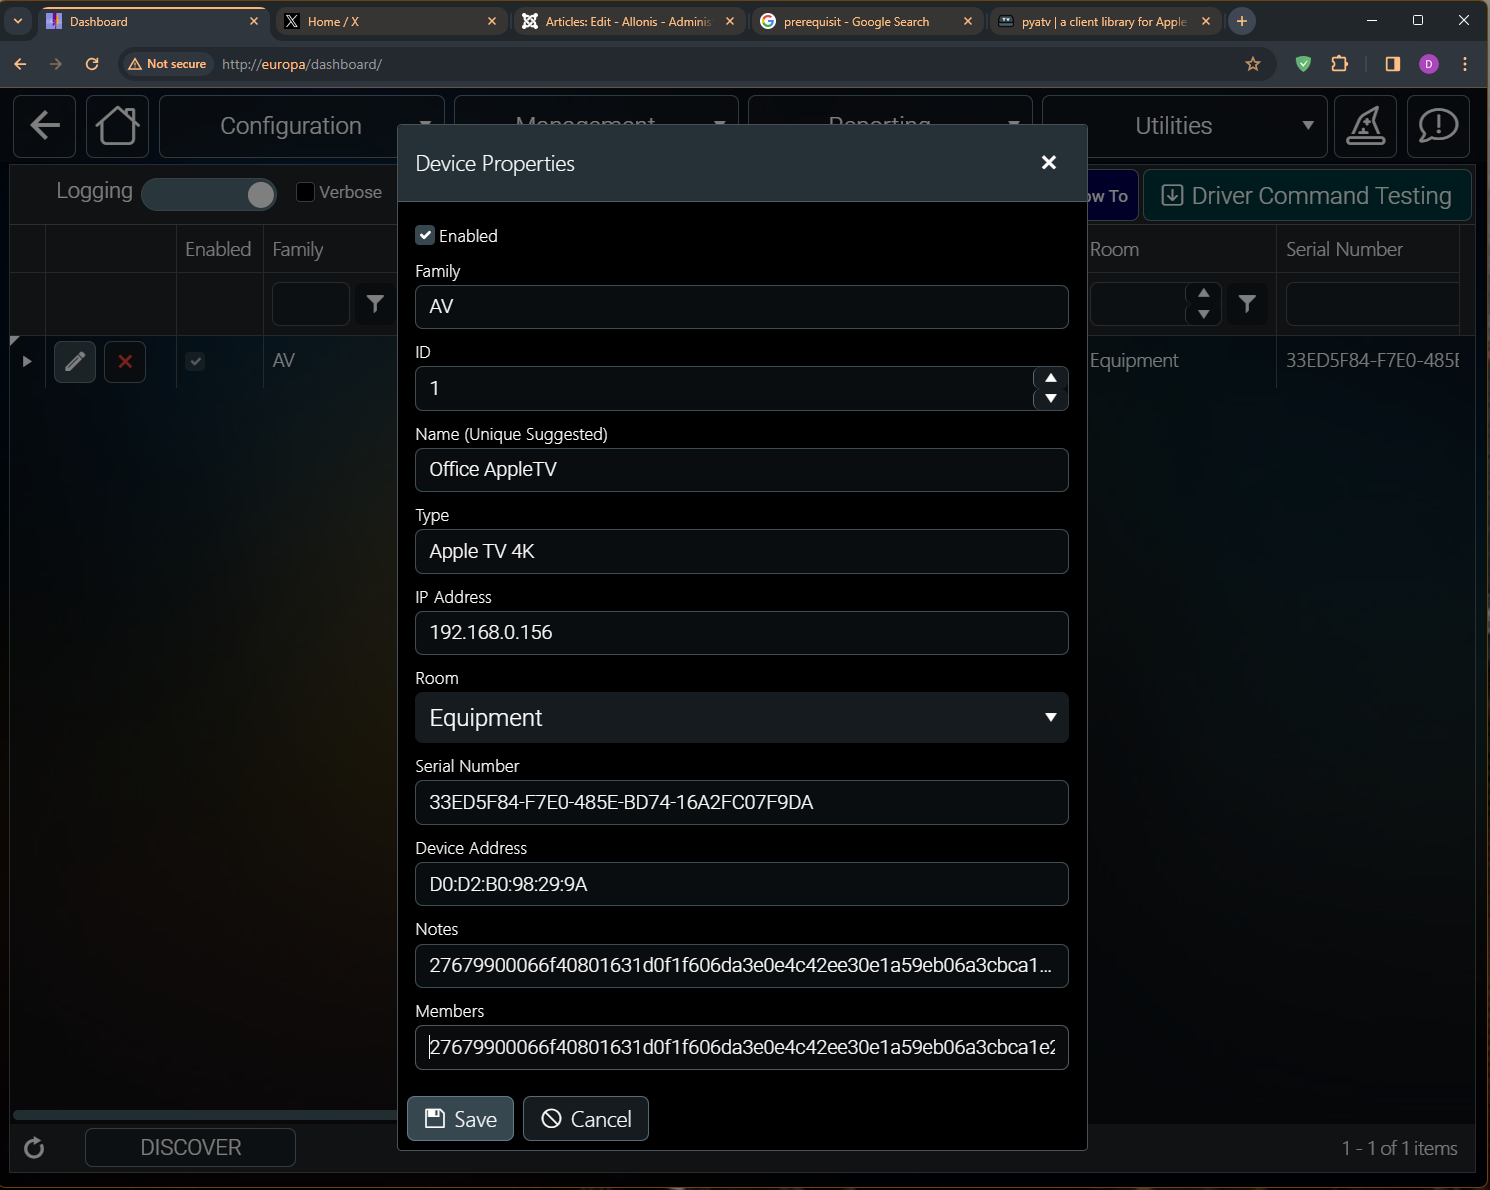Increase the ID value with up arrow

1051,378
